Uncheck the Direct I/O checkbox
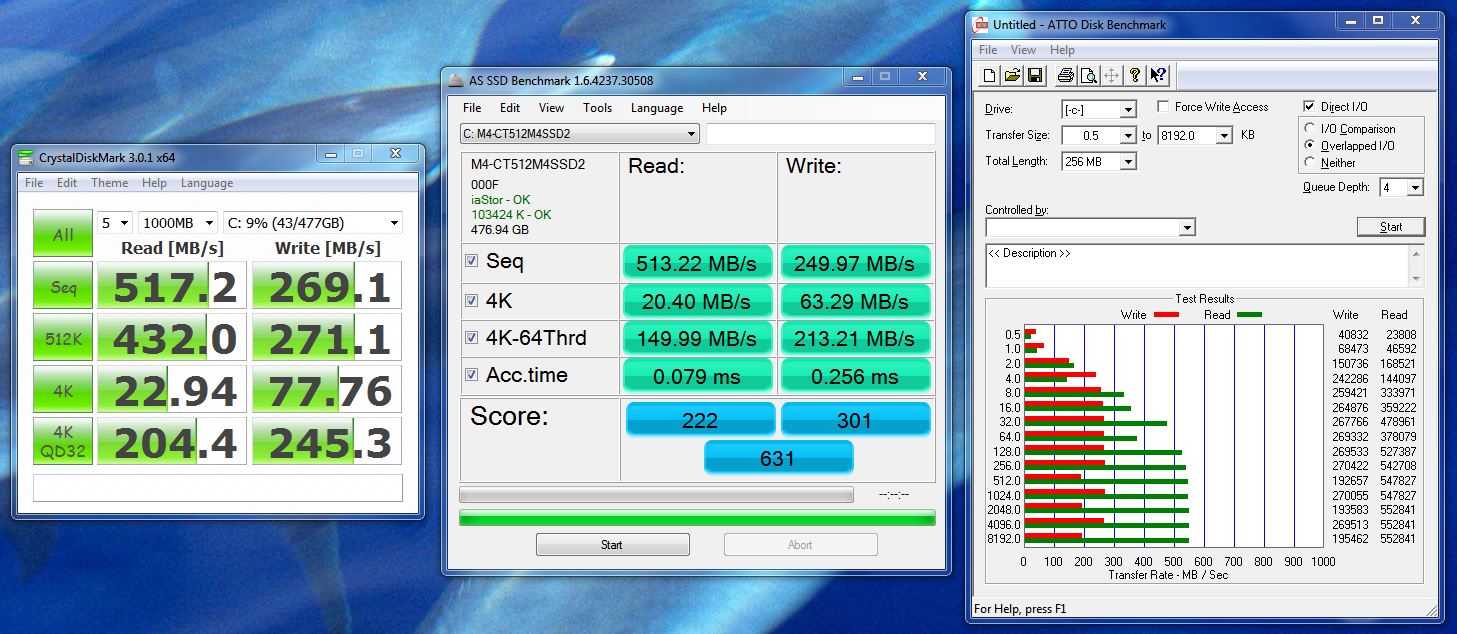The height and width of the screenshot is (634, 1457). point(1309,106)
